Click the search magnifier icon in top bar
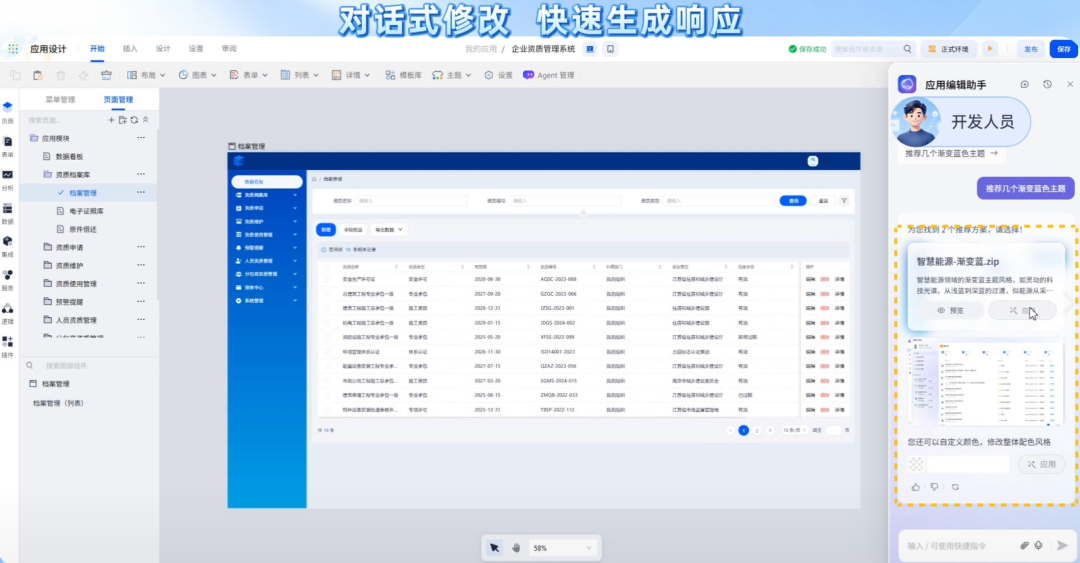1080x563 pixels. (x=907, y=49)
